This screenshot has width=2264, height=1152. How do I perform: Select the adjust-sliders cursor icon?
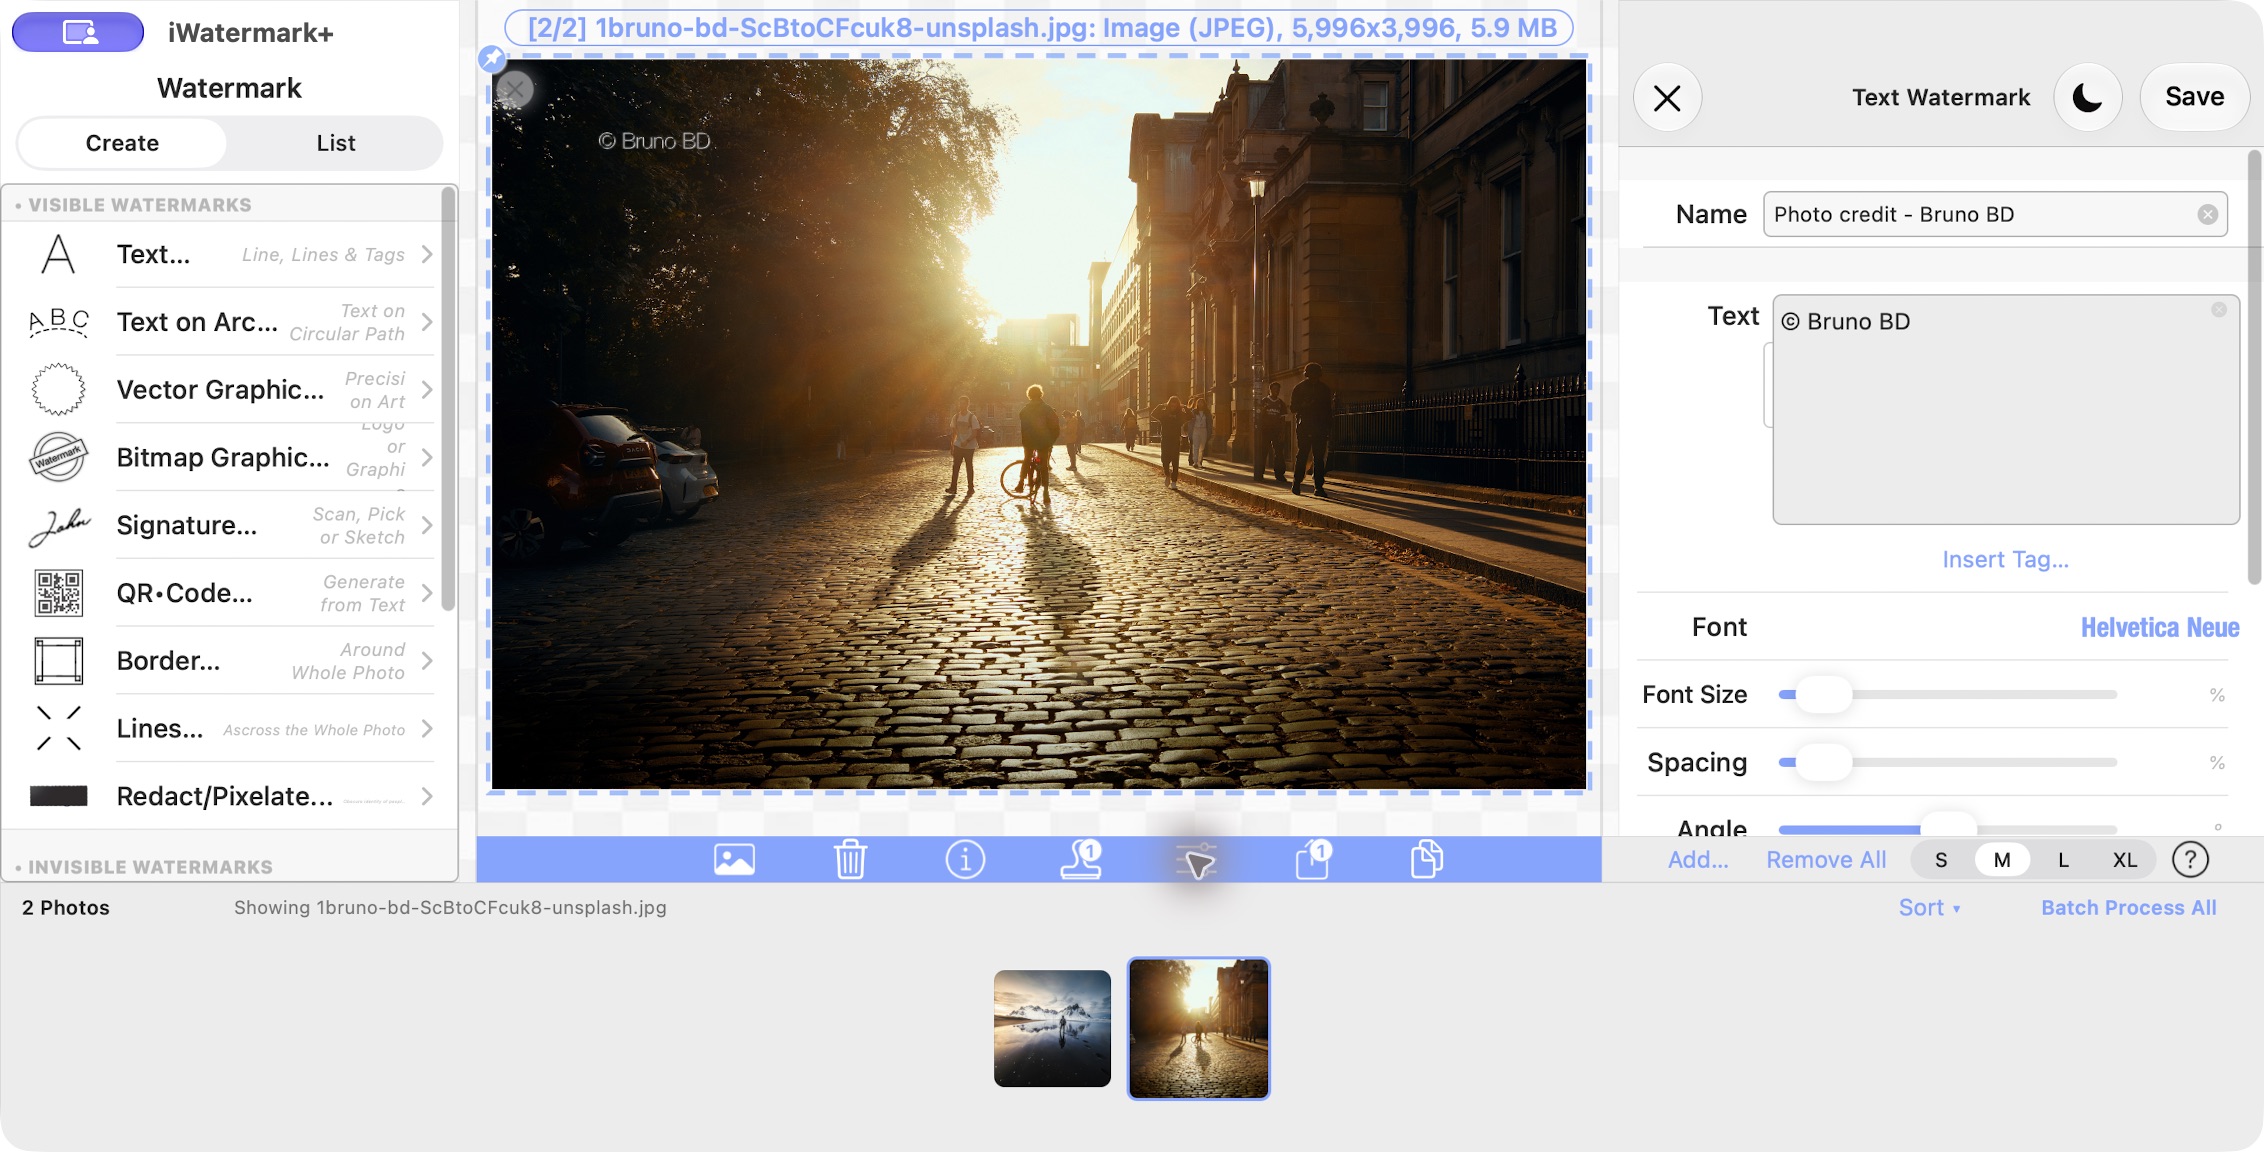pos(1196,860)
